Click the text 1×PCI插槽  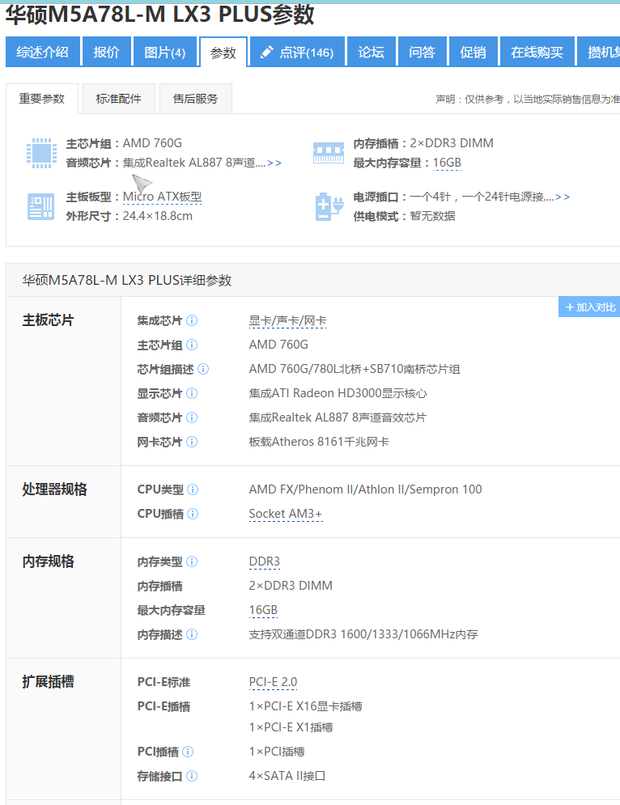pos(277,752)
